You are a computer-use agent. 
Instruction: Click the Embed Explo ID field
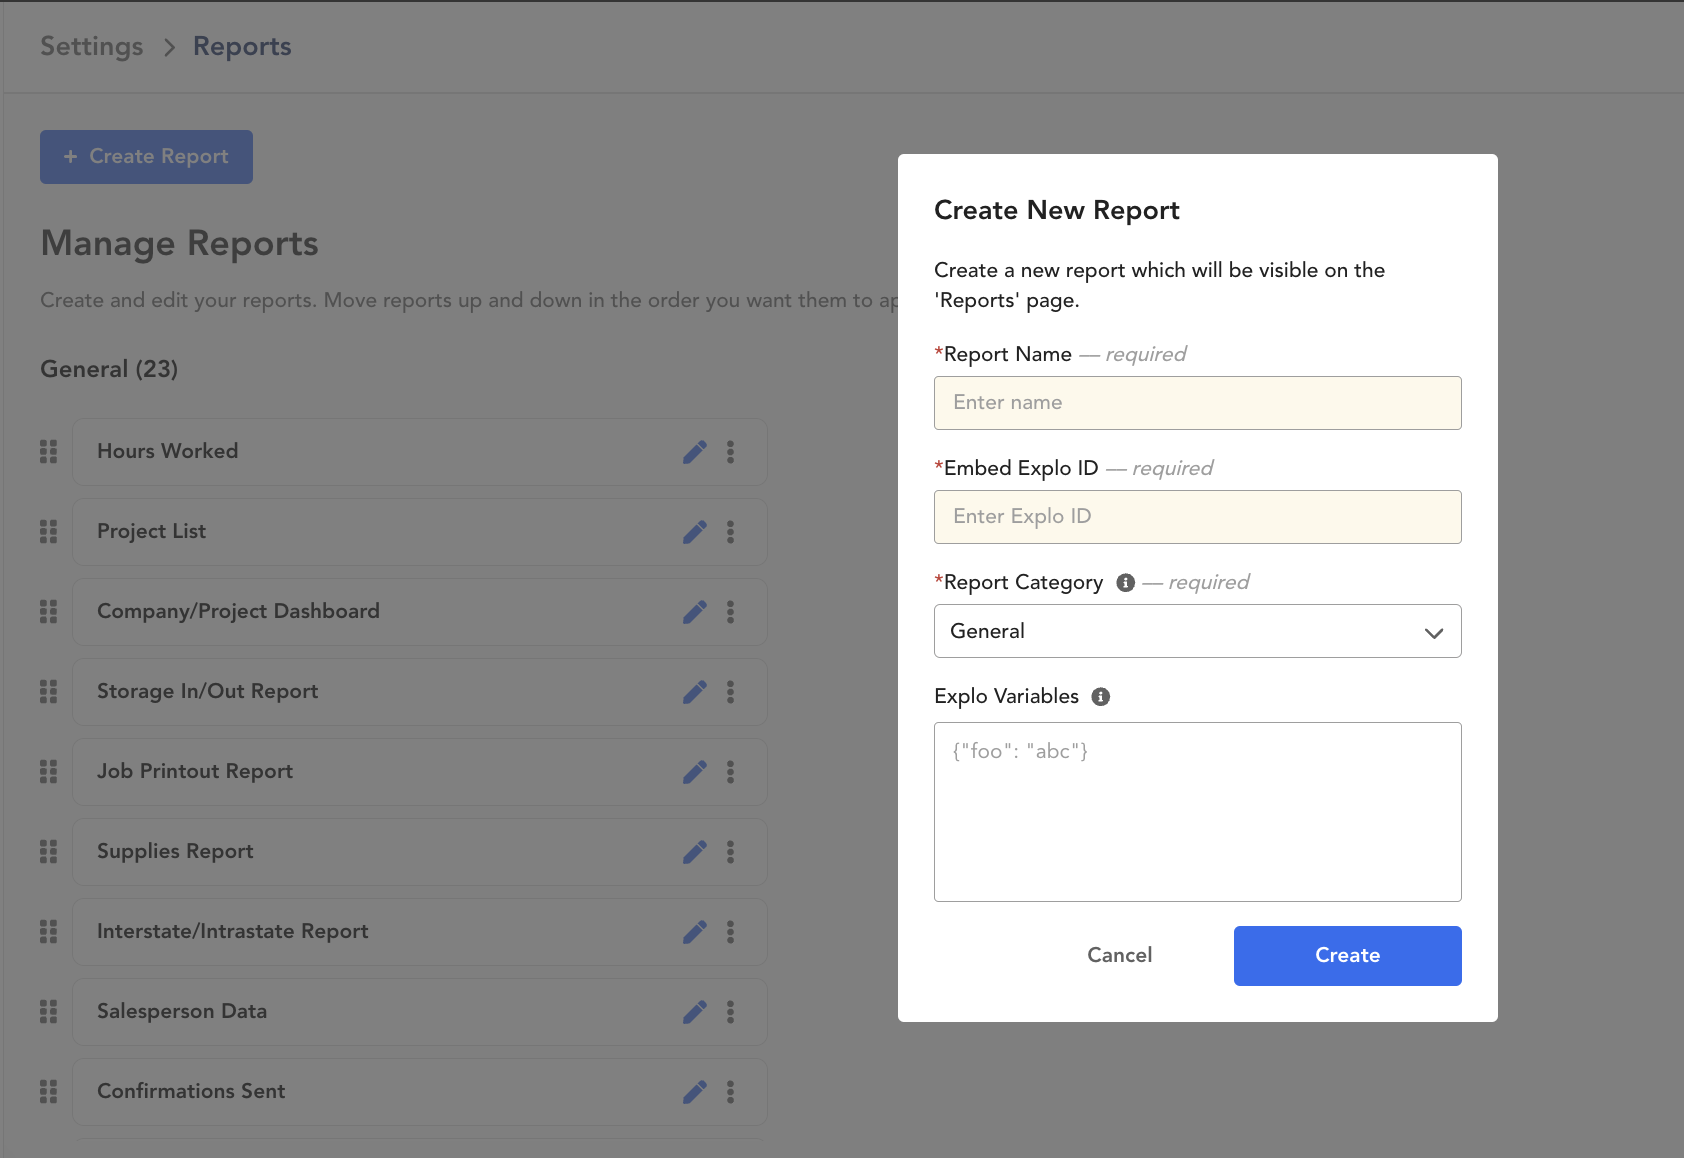click(1198, 517)
